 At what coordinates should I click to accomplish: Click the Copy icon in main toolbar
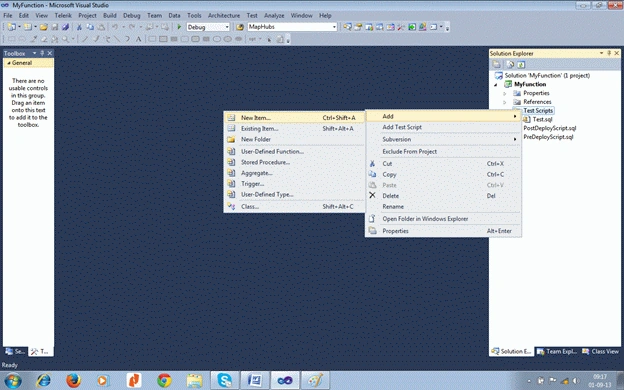pos(90,27)
